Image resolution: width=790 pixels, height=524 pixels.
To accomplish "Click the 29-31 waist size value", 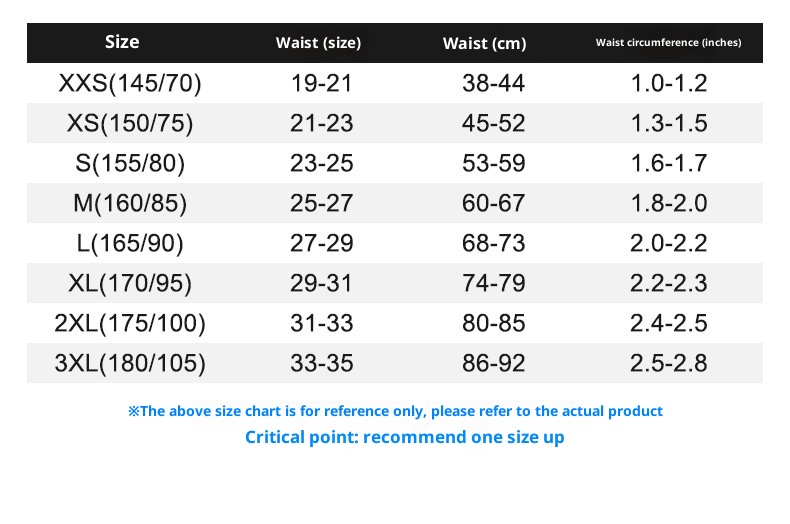I will pyautogui.click(x=321, y=283).
